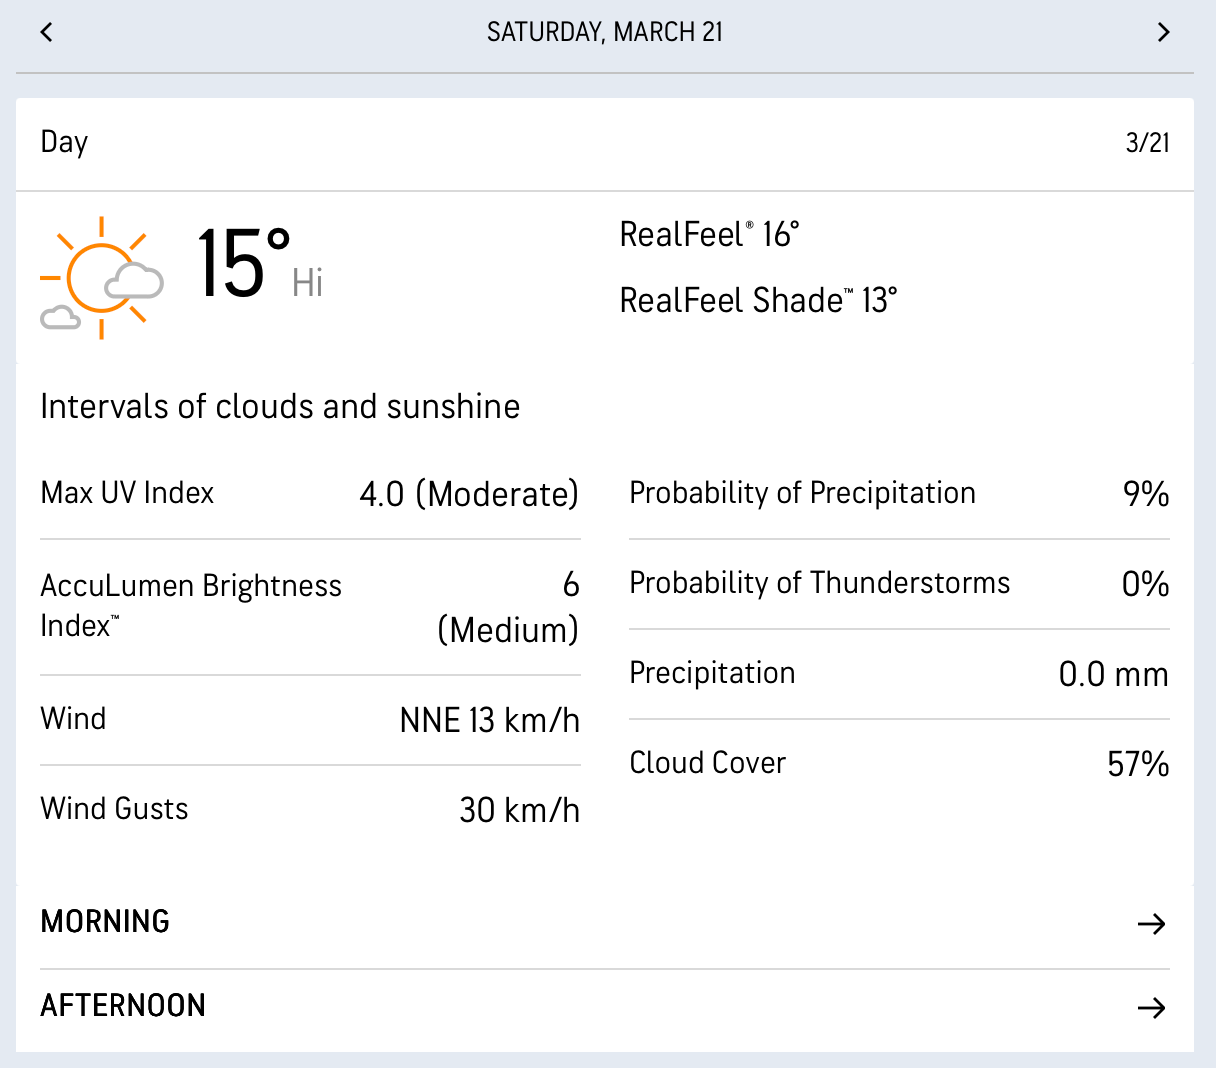Click the 3/21 date label

(x=1147, y=142)
